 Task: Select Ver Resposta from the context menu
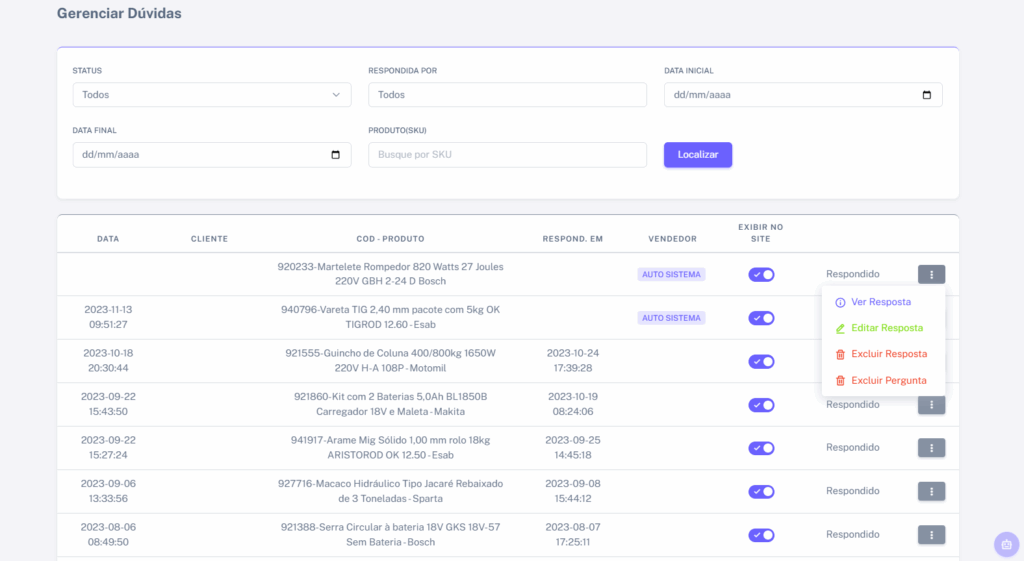pyautogui.click(x=880, y=302)
